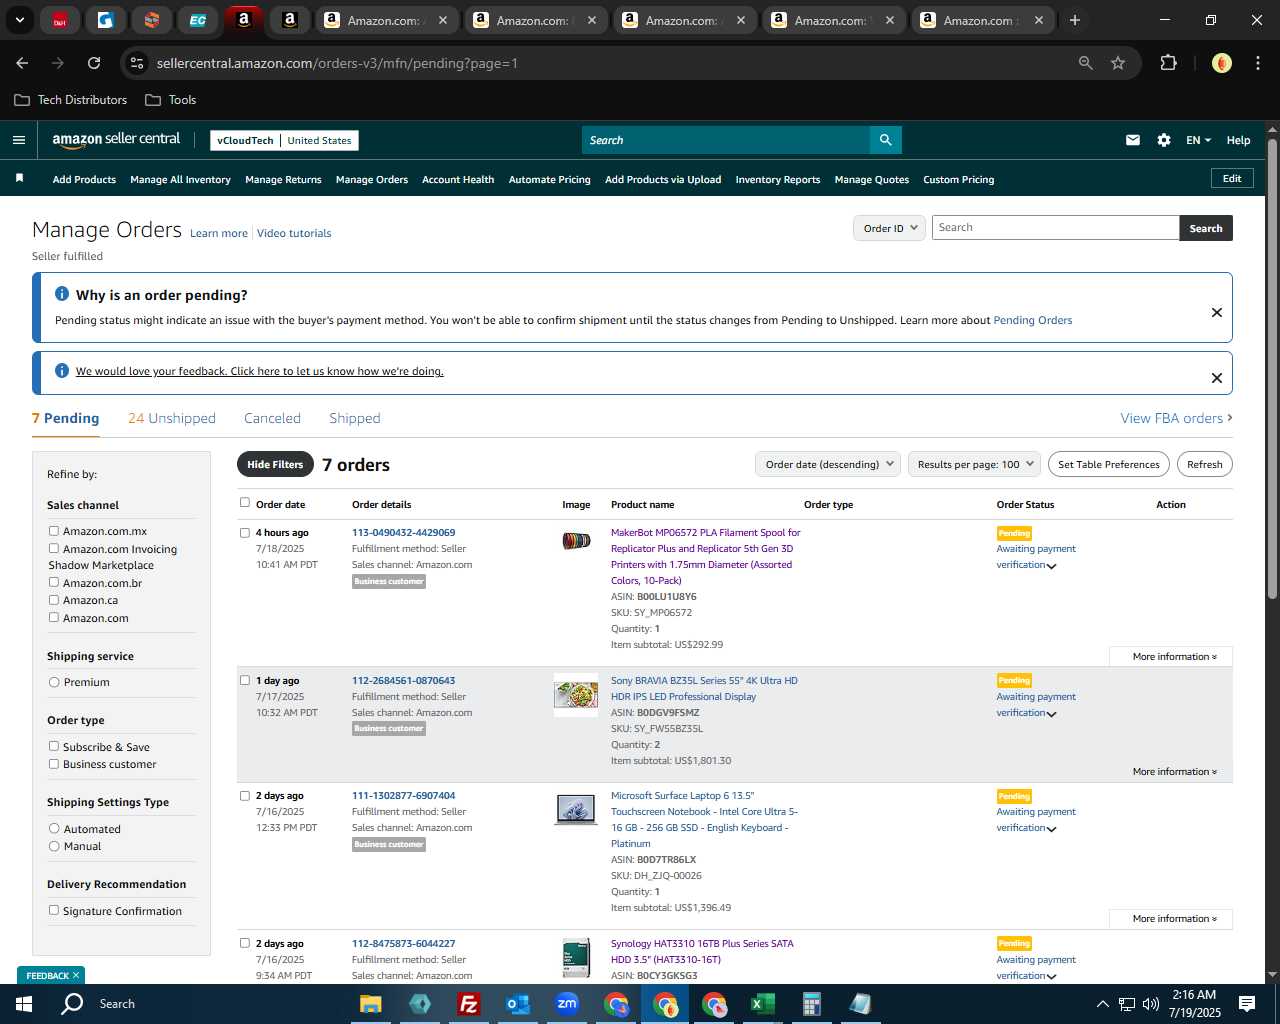Check the Amazon.com Invoicing Shadow Marketplace filter
This screenshot has height=1024, width=1280.
click(54, 548)
